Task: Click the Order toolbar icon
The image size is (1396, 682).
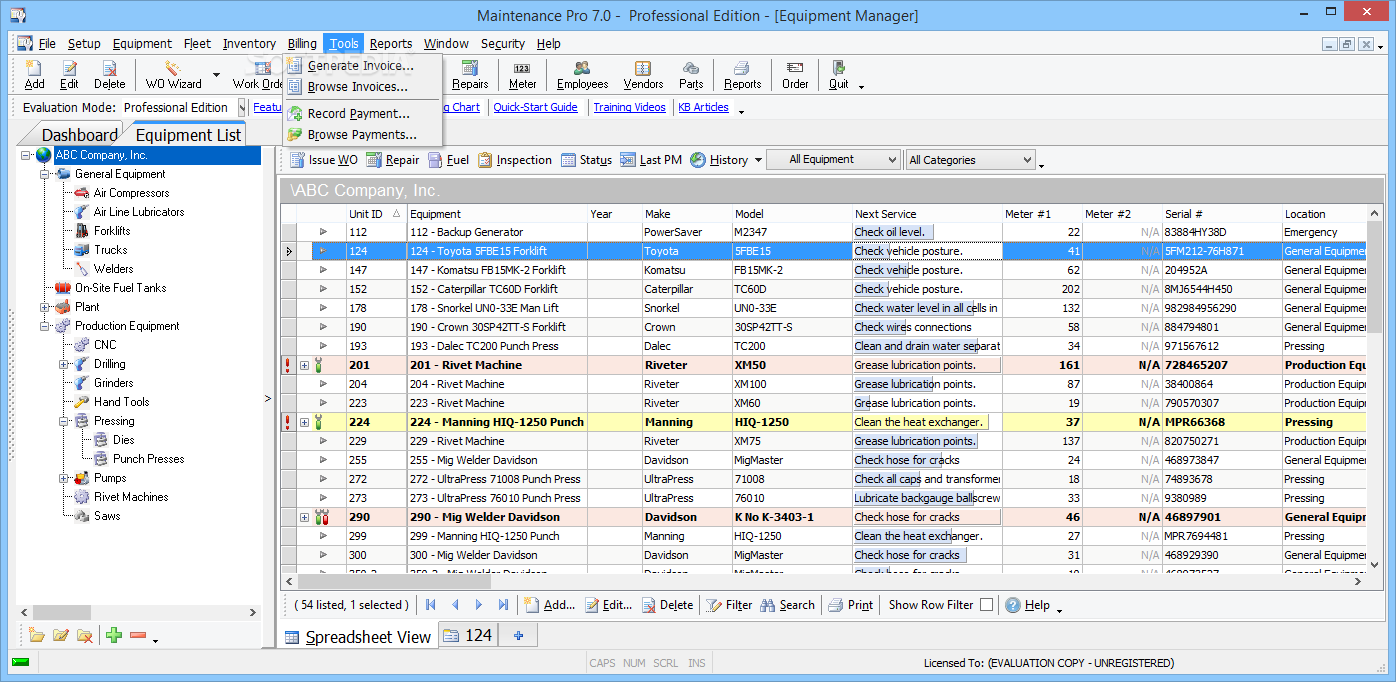Action: pos(795,75)
